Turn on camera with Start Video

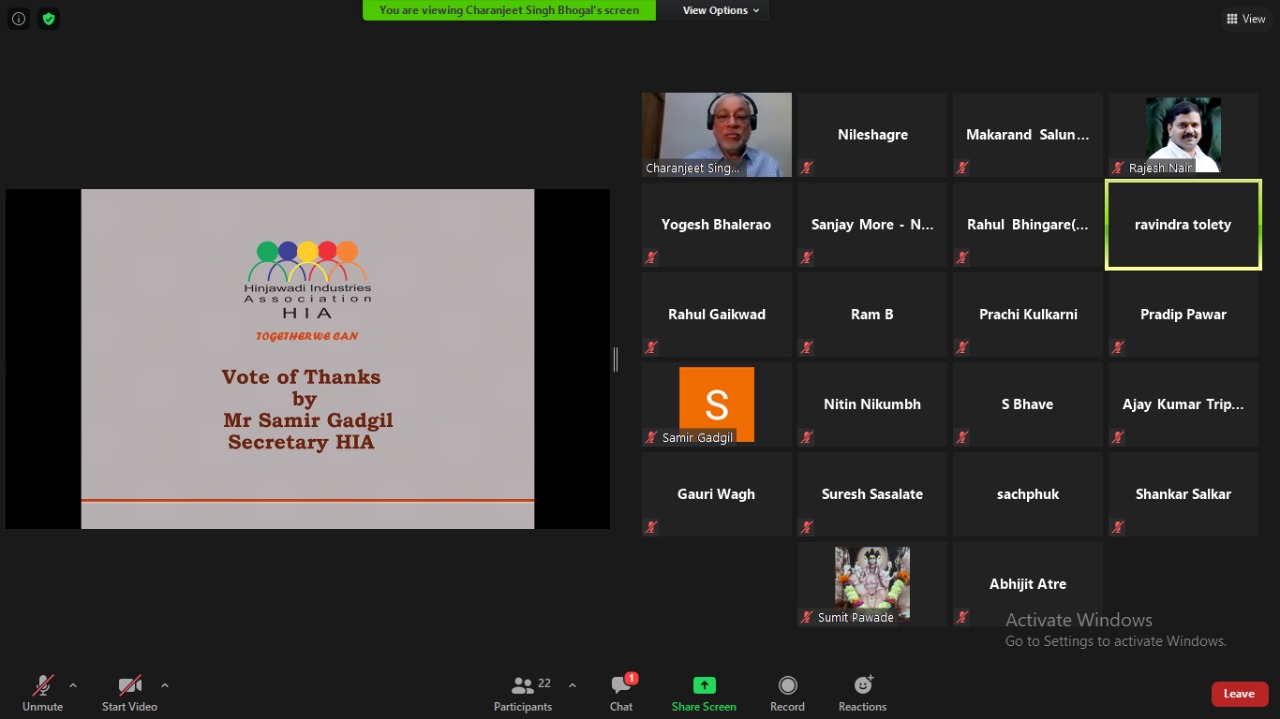coord(130,686)
